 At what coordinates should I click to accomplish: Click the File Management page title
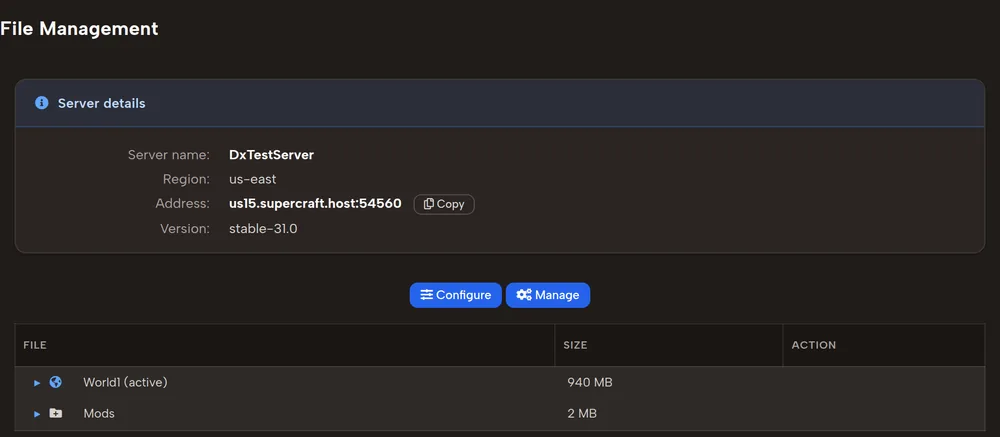pos(79,29)
